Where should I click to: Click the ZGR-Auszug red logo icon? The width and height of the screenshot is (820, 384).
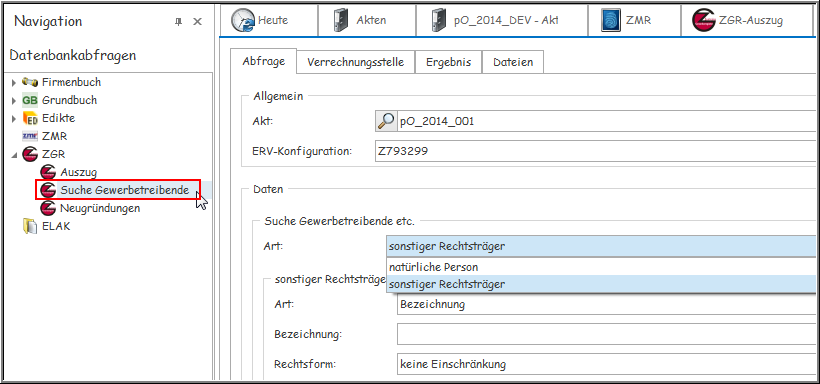click(x=703, y=21)
